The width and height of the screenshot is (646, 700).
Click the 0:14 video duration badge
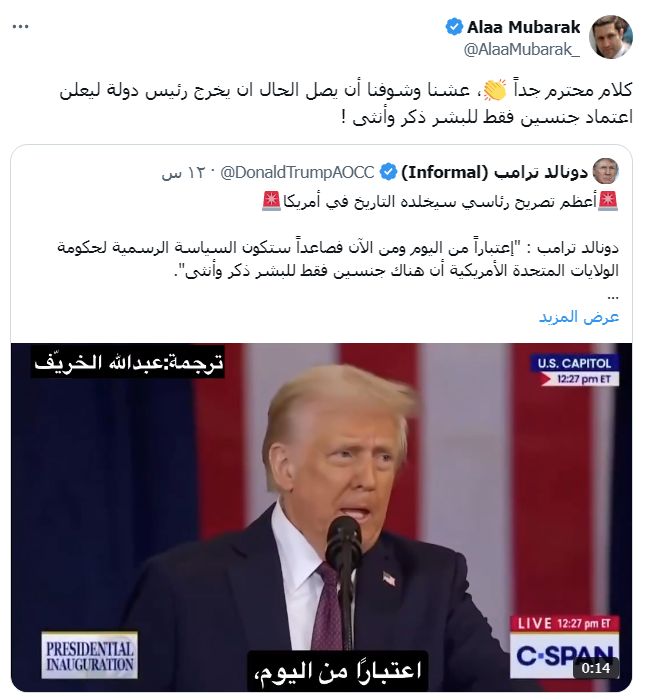click(x=596, y=668)
